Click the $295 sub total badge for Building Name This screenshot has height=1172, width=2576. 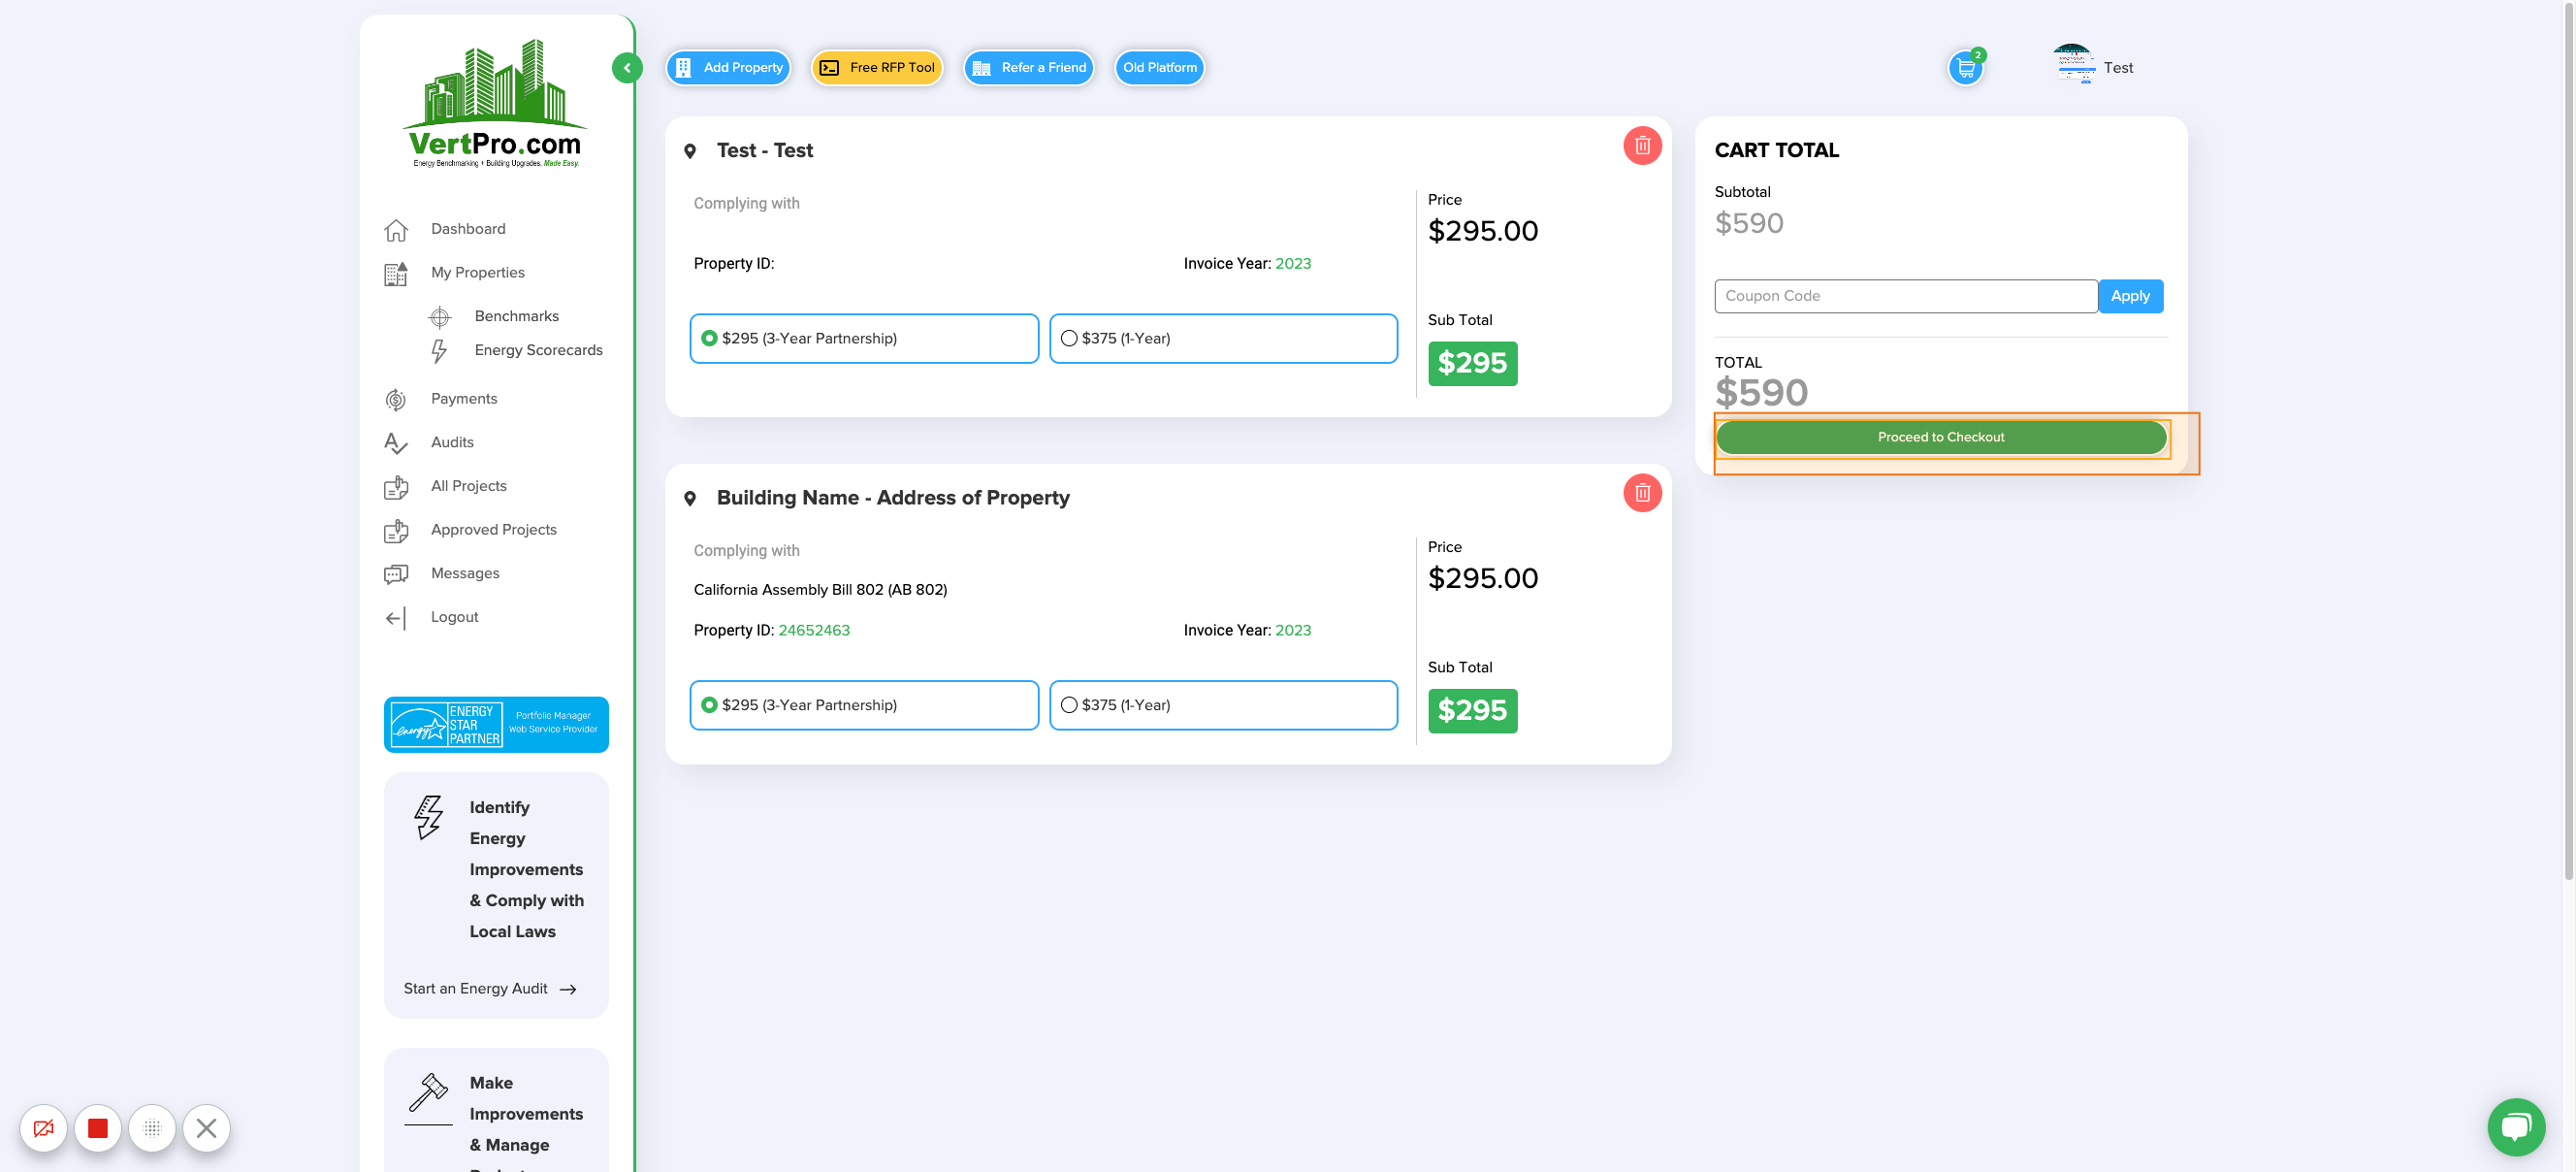pyautogui.click(x=1472, y=711)
